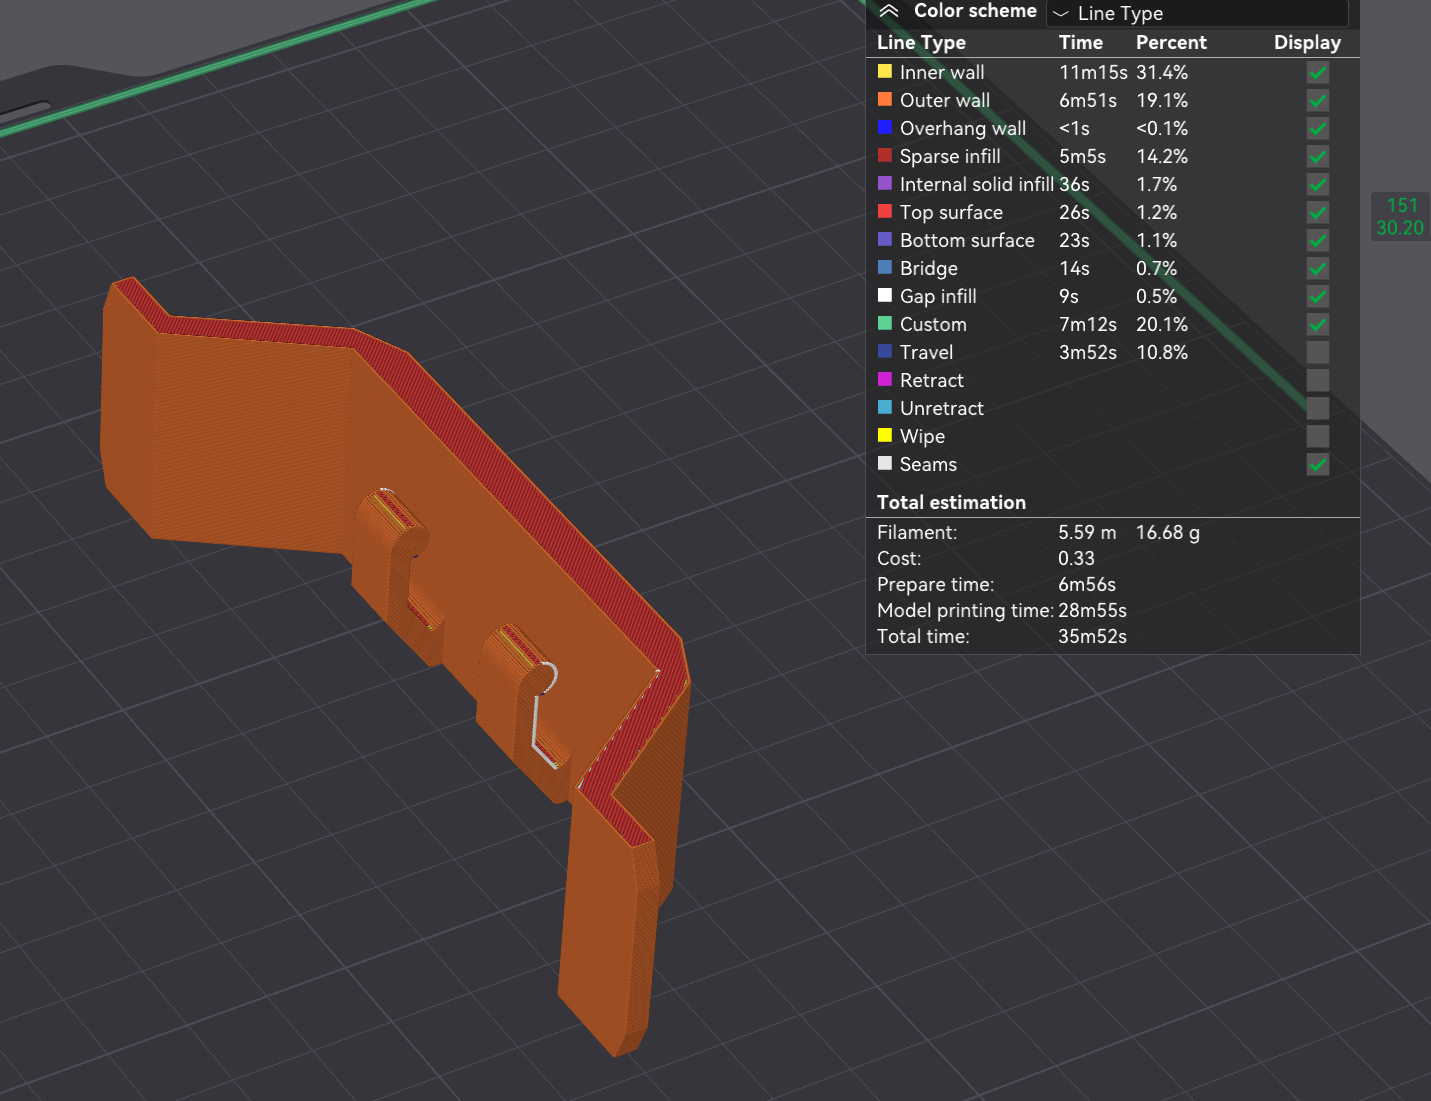This screenshot has width=1431, height=1101.
Task: Click the orange Outer wall legend icon
Action: 884,100
